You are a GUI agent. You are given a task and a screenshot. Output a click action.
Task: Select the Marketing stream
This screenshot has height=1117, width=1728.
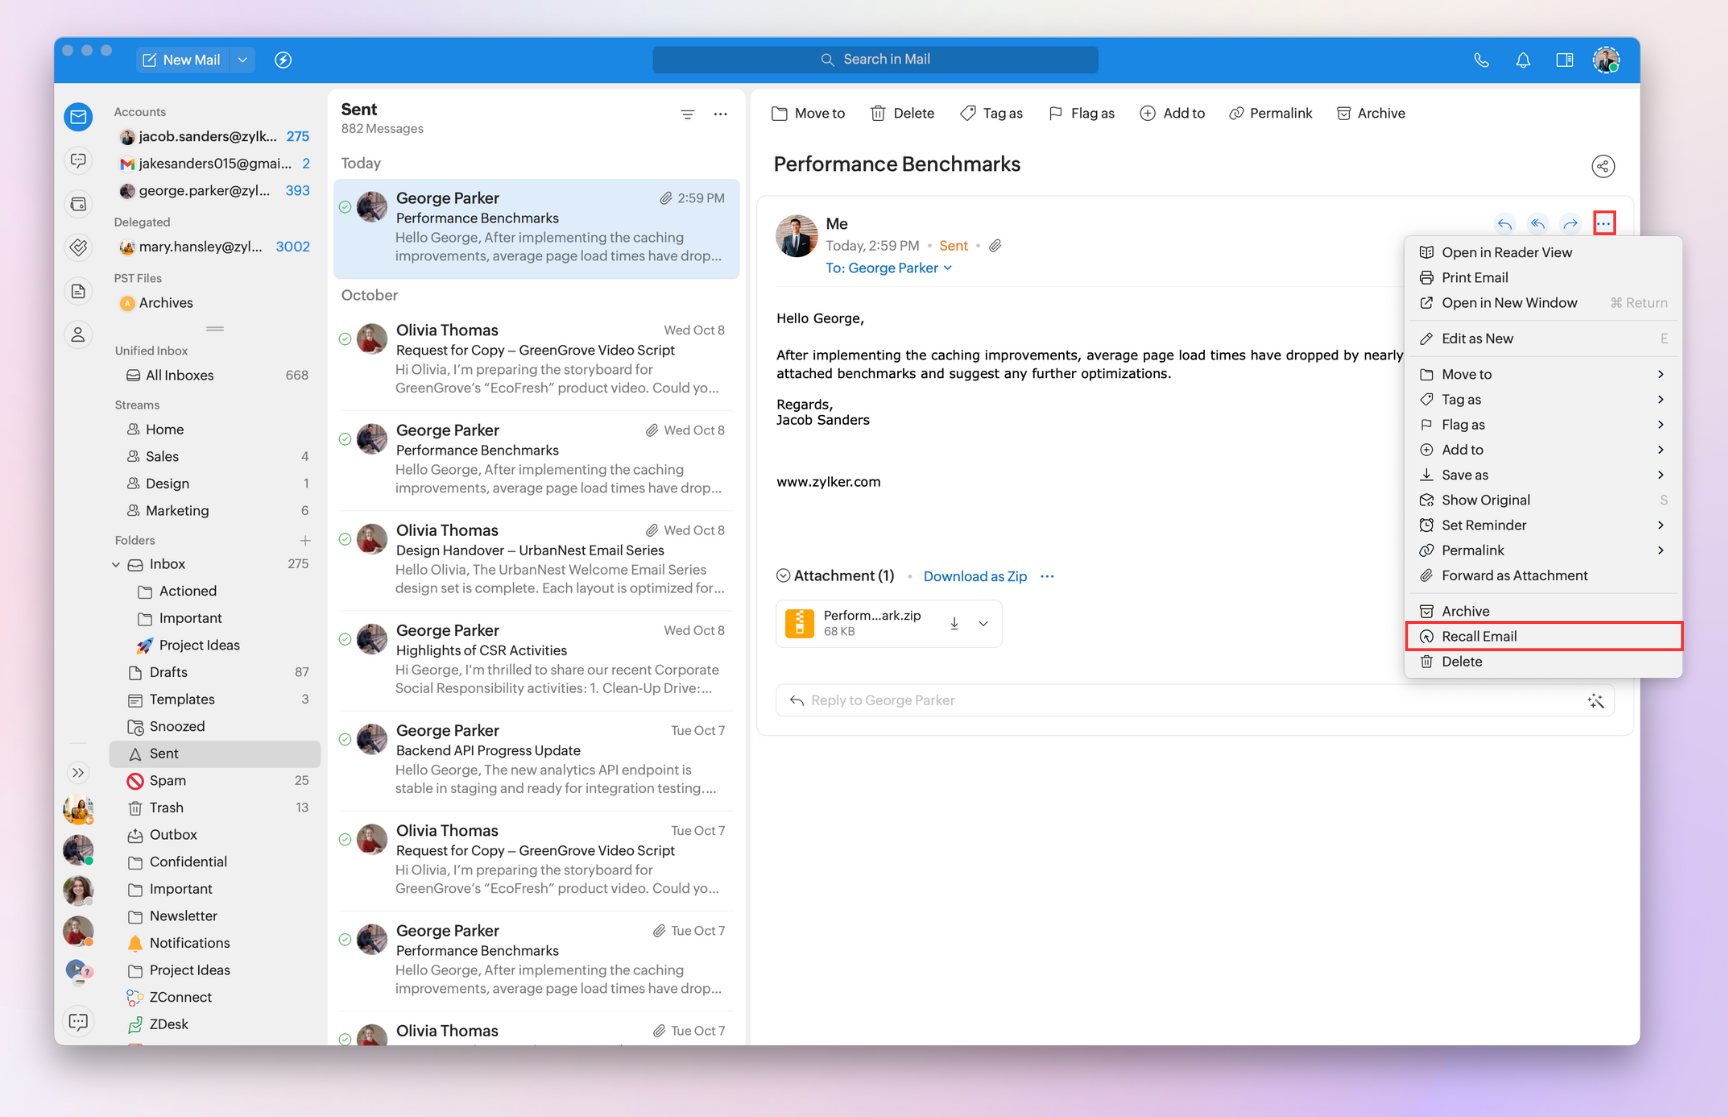pos(215,511)
